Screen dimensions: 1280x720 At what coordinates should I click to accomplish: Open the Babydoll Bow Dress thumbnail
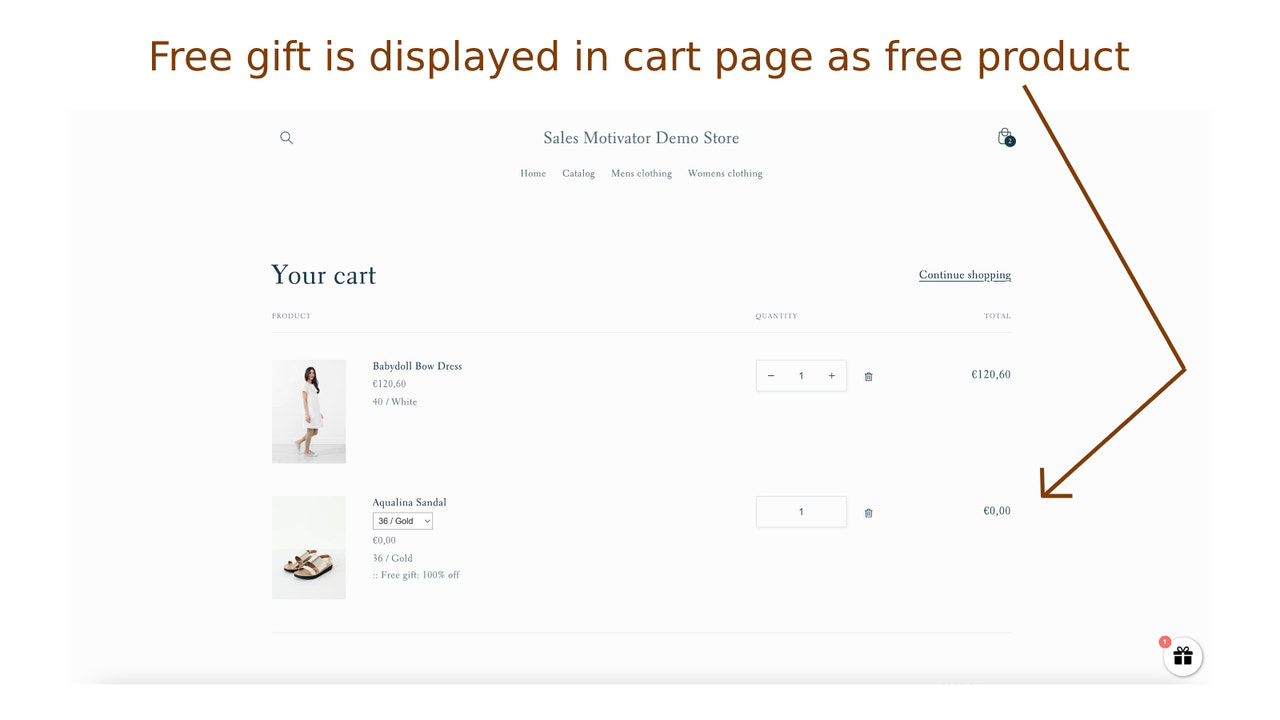308,411
